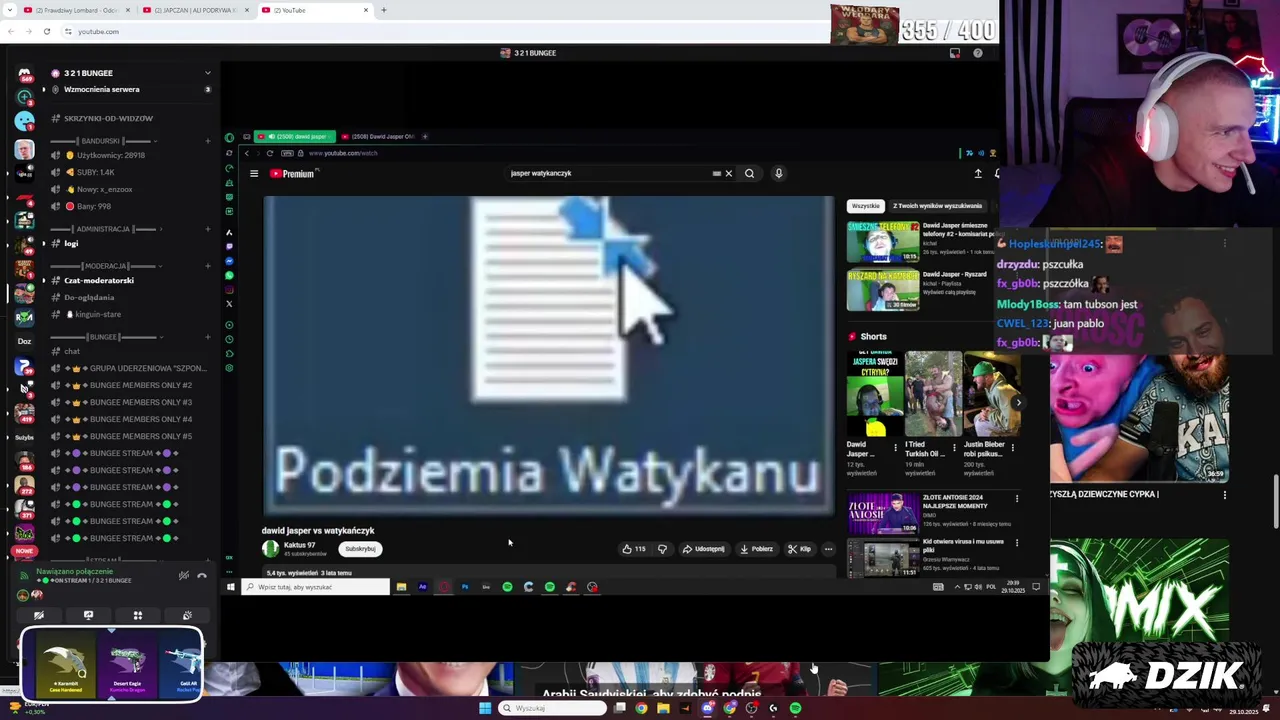Open Spotify from the Windows taskbar
Screen dimensions: 1280x720
coord(796,708)
